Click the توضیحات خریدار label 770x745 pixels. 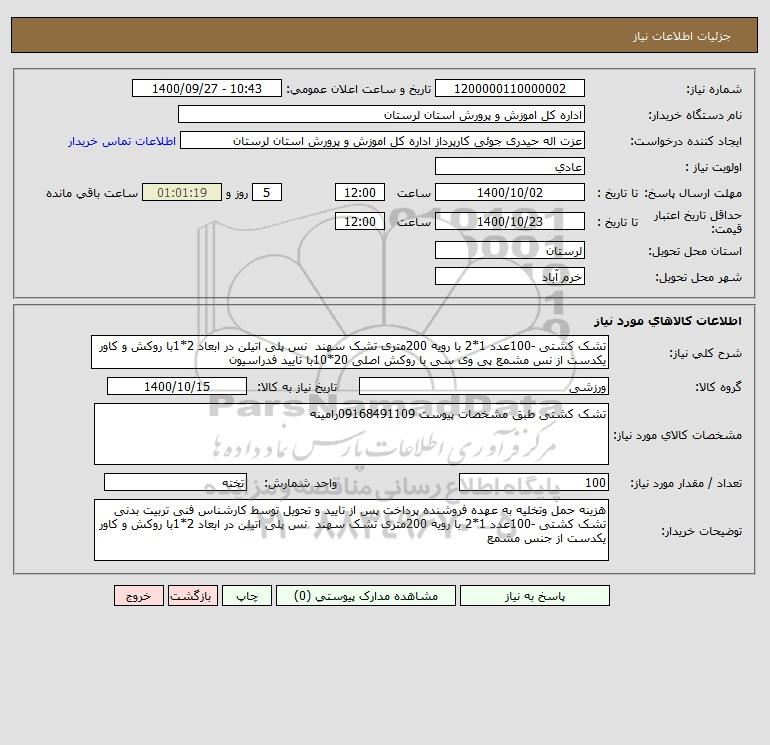(702, 531)
